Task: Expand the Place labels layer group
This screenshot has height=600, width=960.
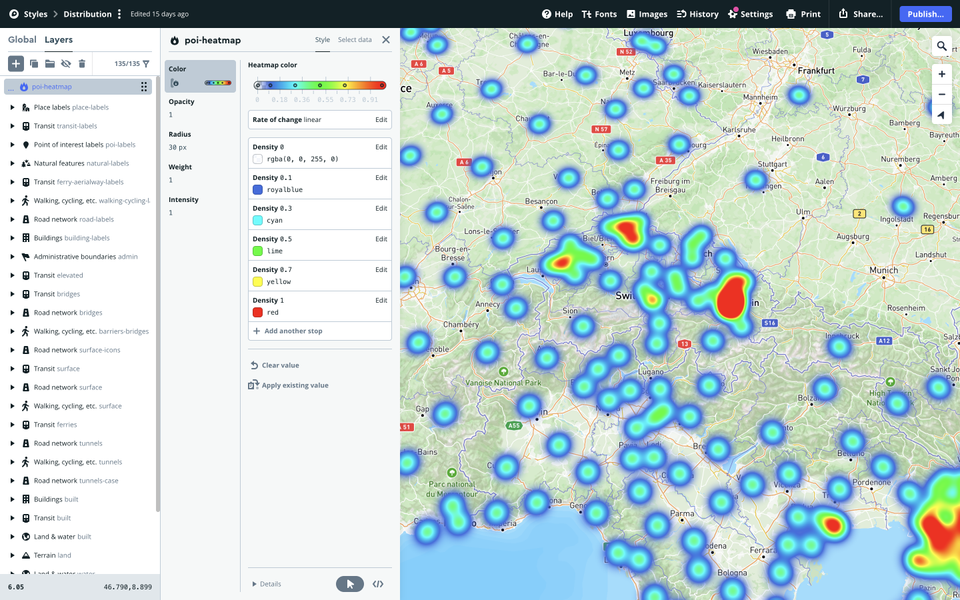Action: 12,107
